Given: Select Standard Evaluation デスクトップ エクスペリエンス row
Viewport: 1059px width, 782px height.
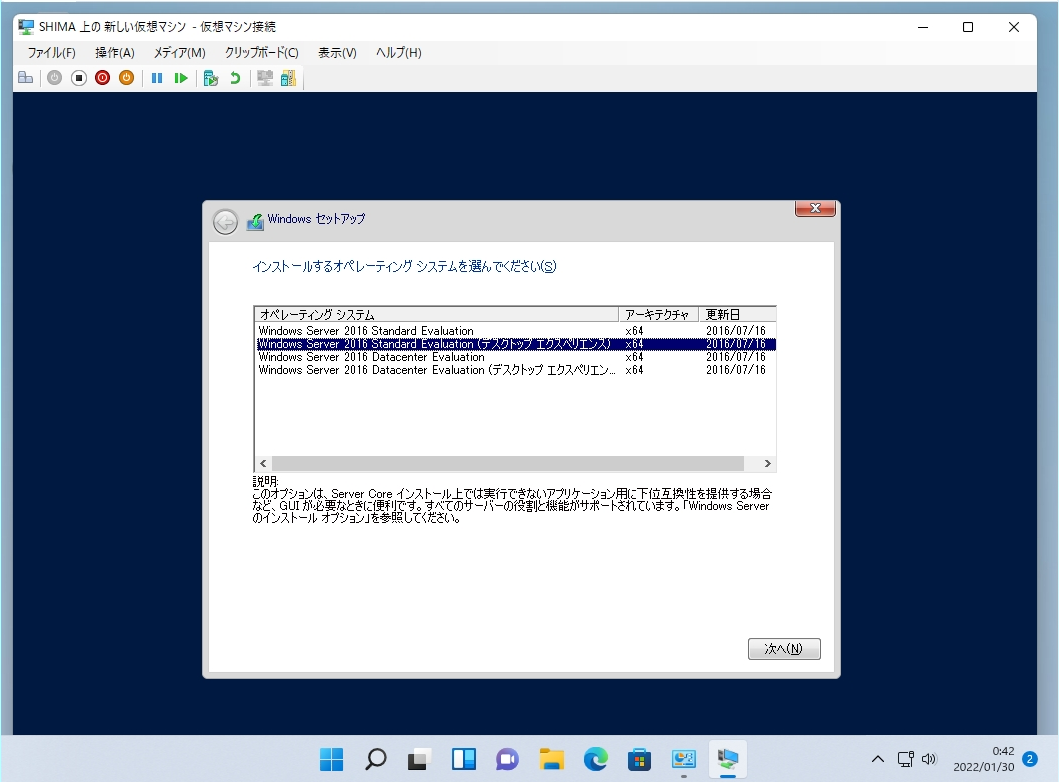Looking at the screenshot, I should [x=516, y=344].
